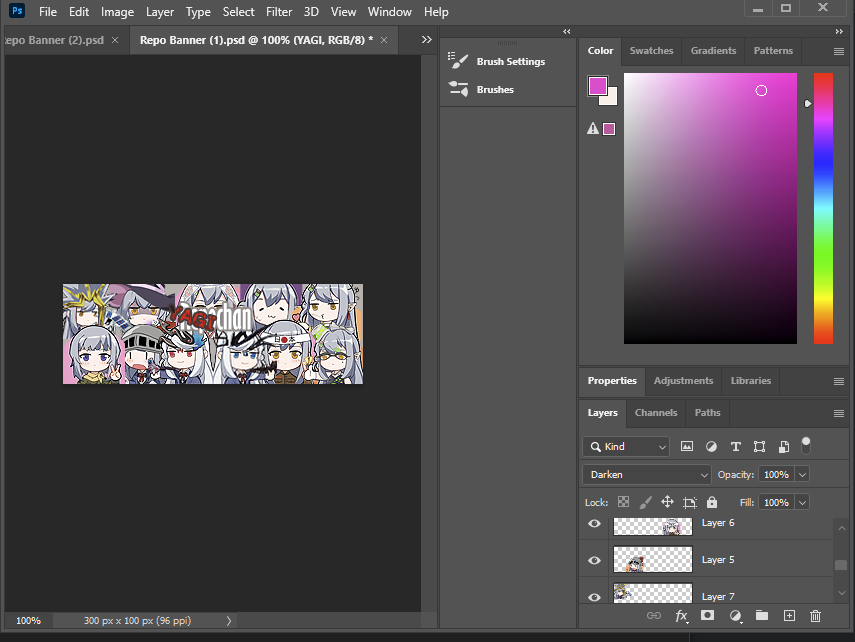Close the Repo Banner (2).psd tab

[x=115, y=40]
